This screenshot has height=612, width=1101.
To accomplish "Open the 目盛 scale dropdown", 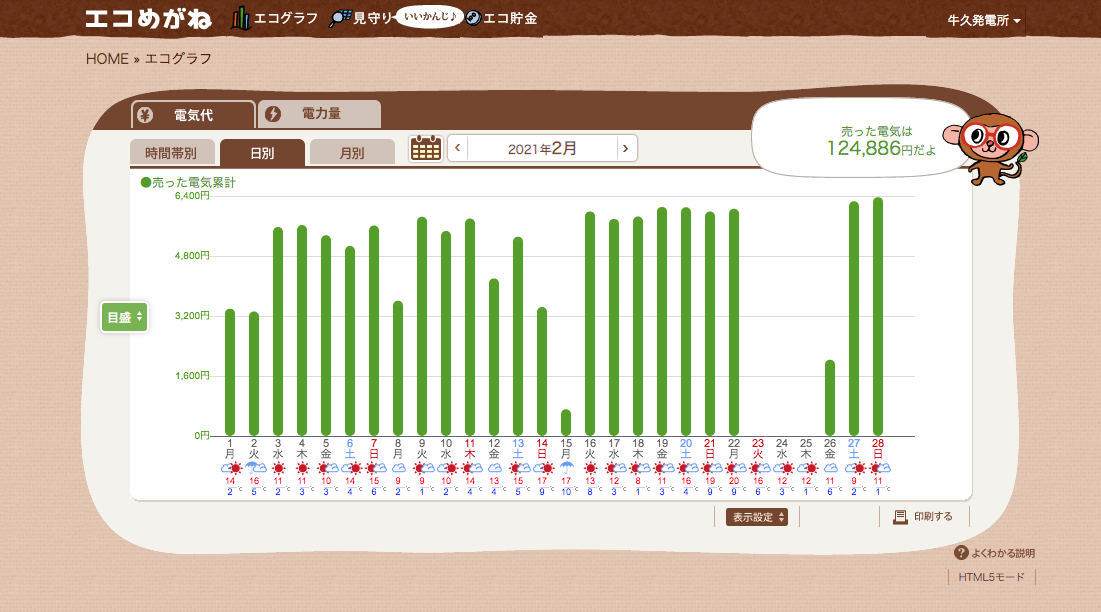I will click(x=124, y=317).
